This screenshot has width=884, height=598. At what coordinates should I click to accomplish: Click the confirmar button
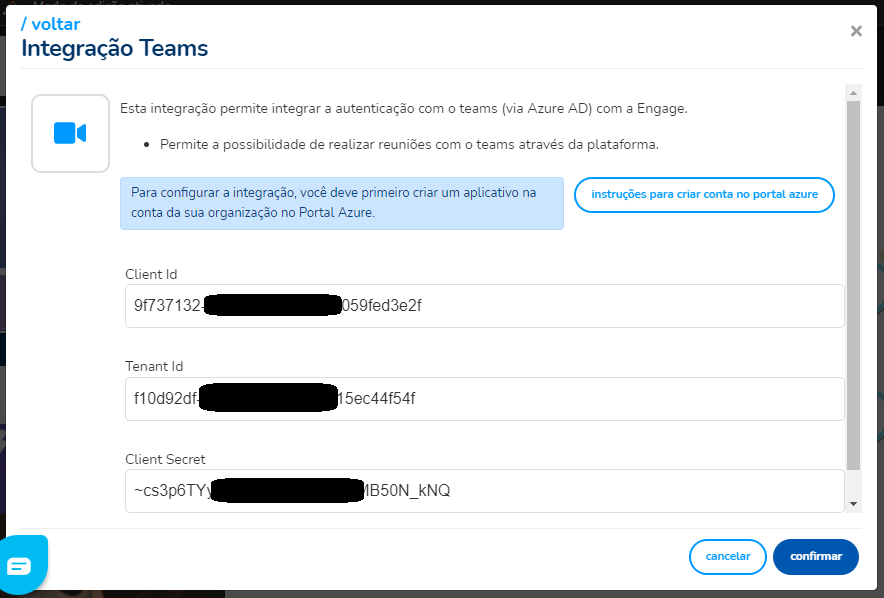[x=816, y=556]
